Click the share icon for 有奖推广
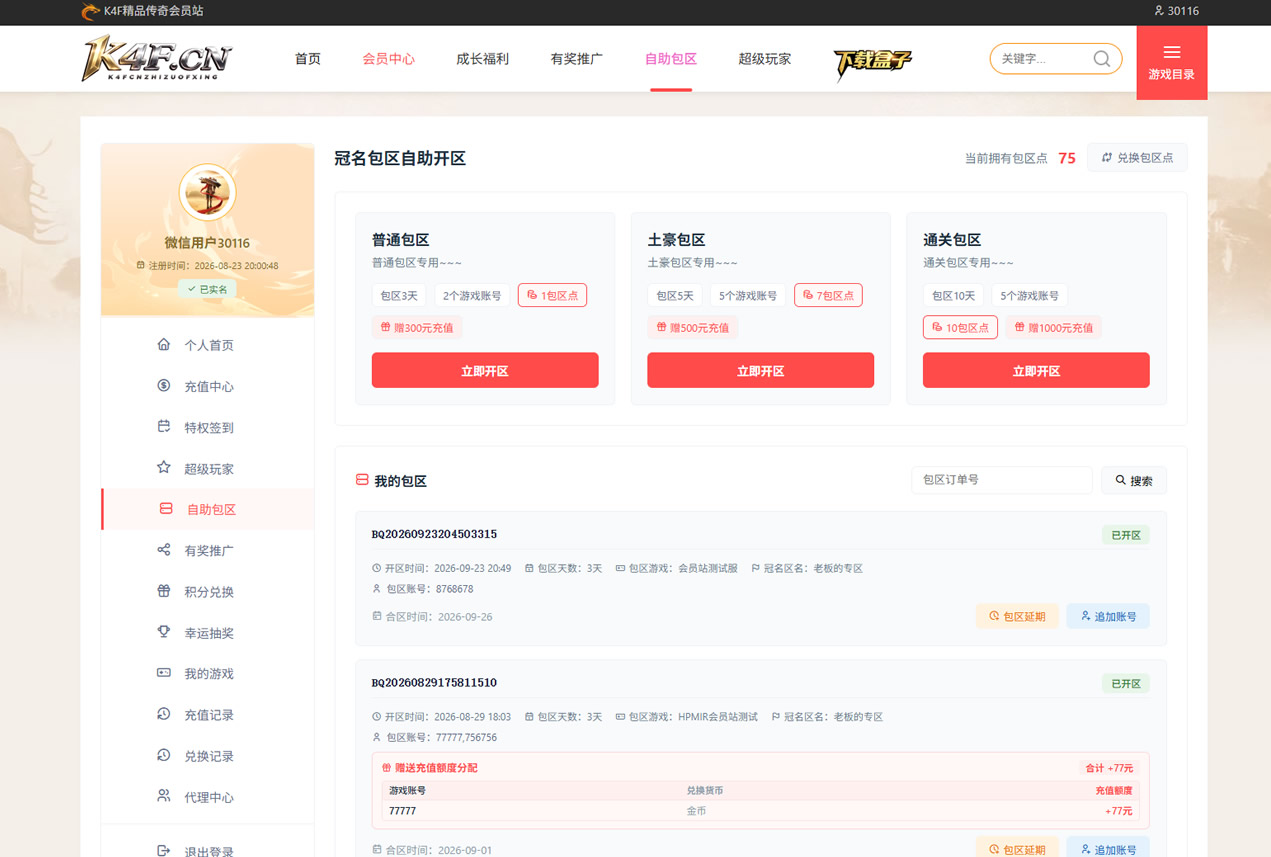 point(164,550)
